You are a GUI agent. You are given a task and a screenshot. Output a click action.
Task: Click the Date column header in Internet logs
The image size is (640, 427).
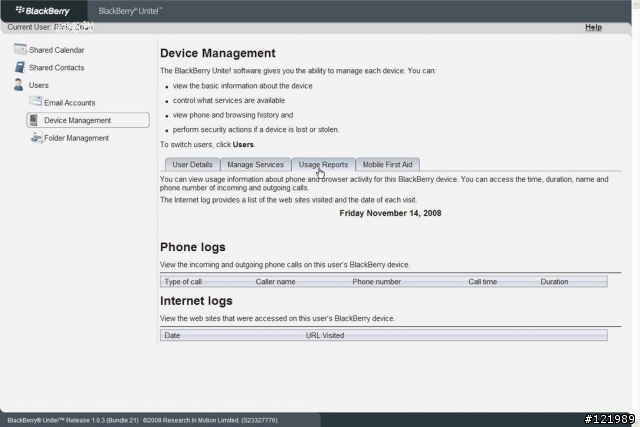point(172,336)
